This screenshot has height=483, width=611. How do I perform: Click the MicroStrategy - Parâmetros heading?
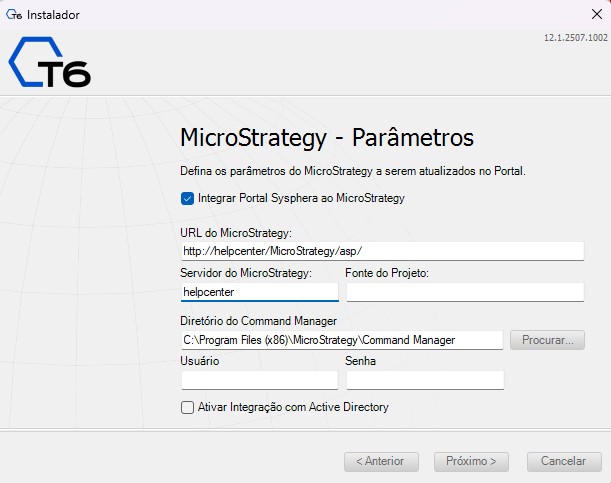pos(327,138)
